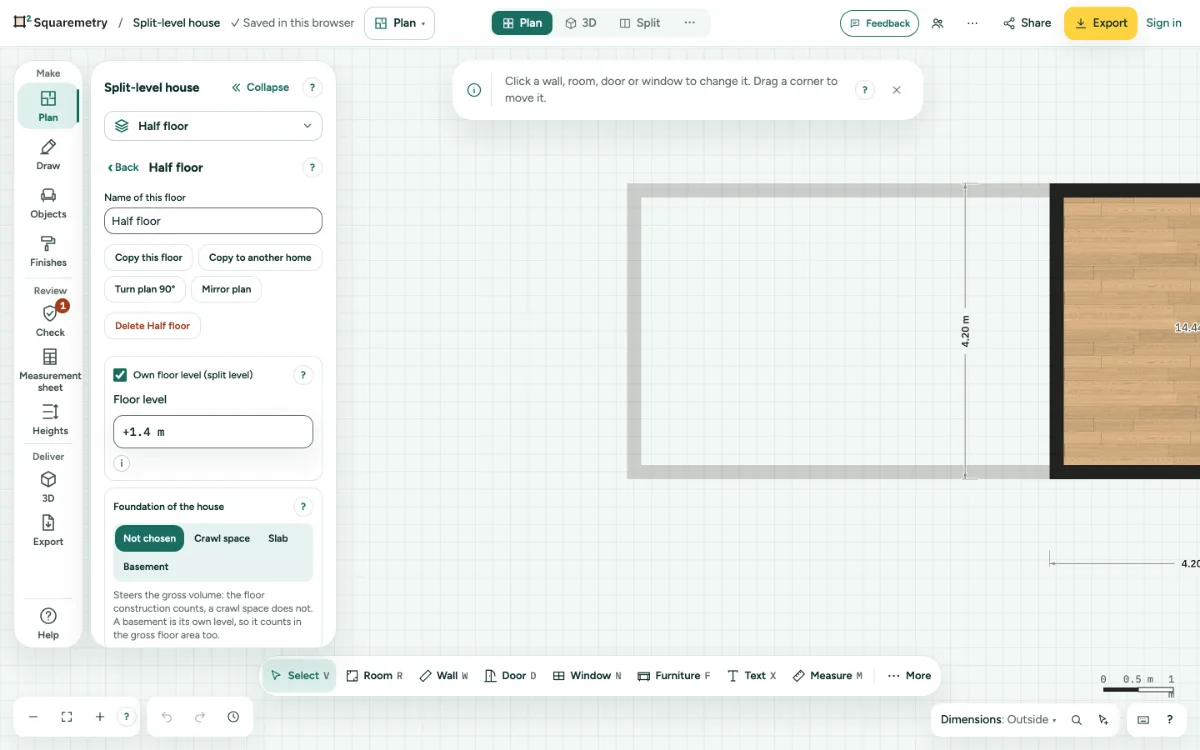This screenshot has height=750, width=1200.
Task: Click Mirror plan button
Action: (226, 289)
